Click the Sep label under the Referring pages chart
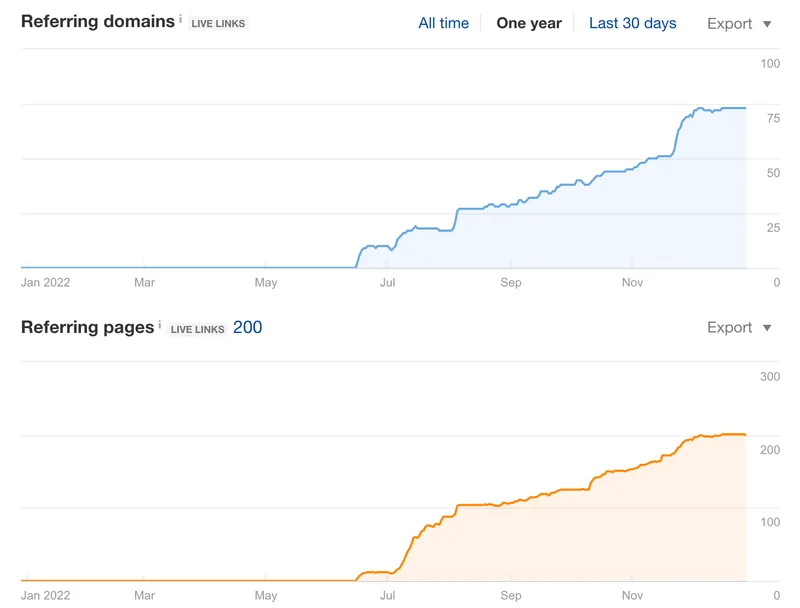 click(510, 595)
